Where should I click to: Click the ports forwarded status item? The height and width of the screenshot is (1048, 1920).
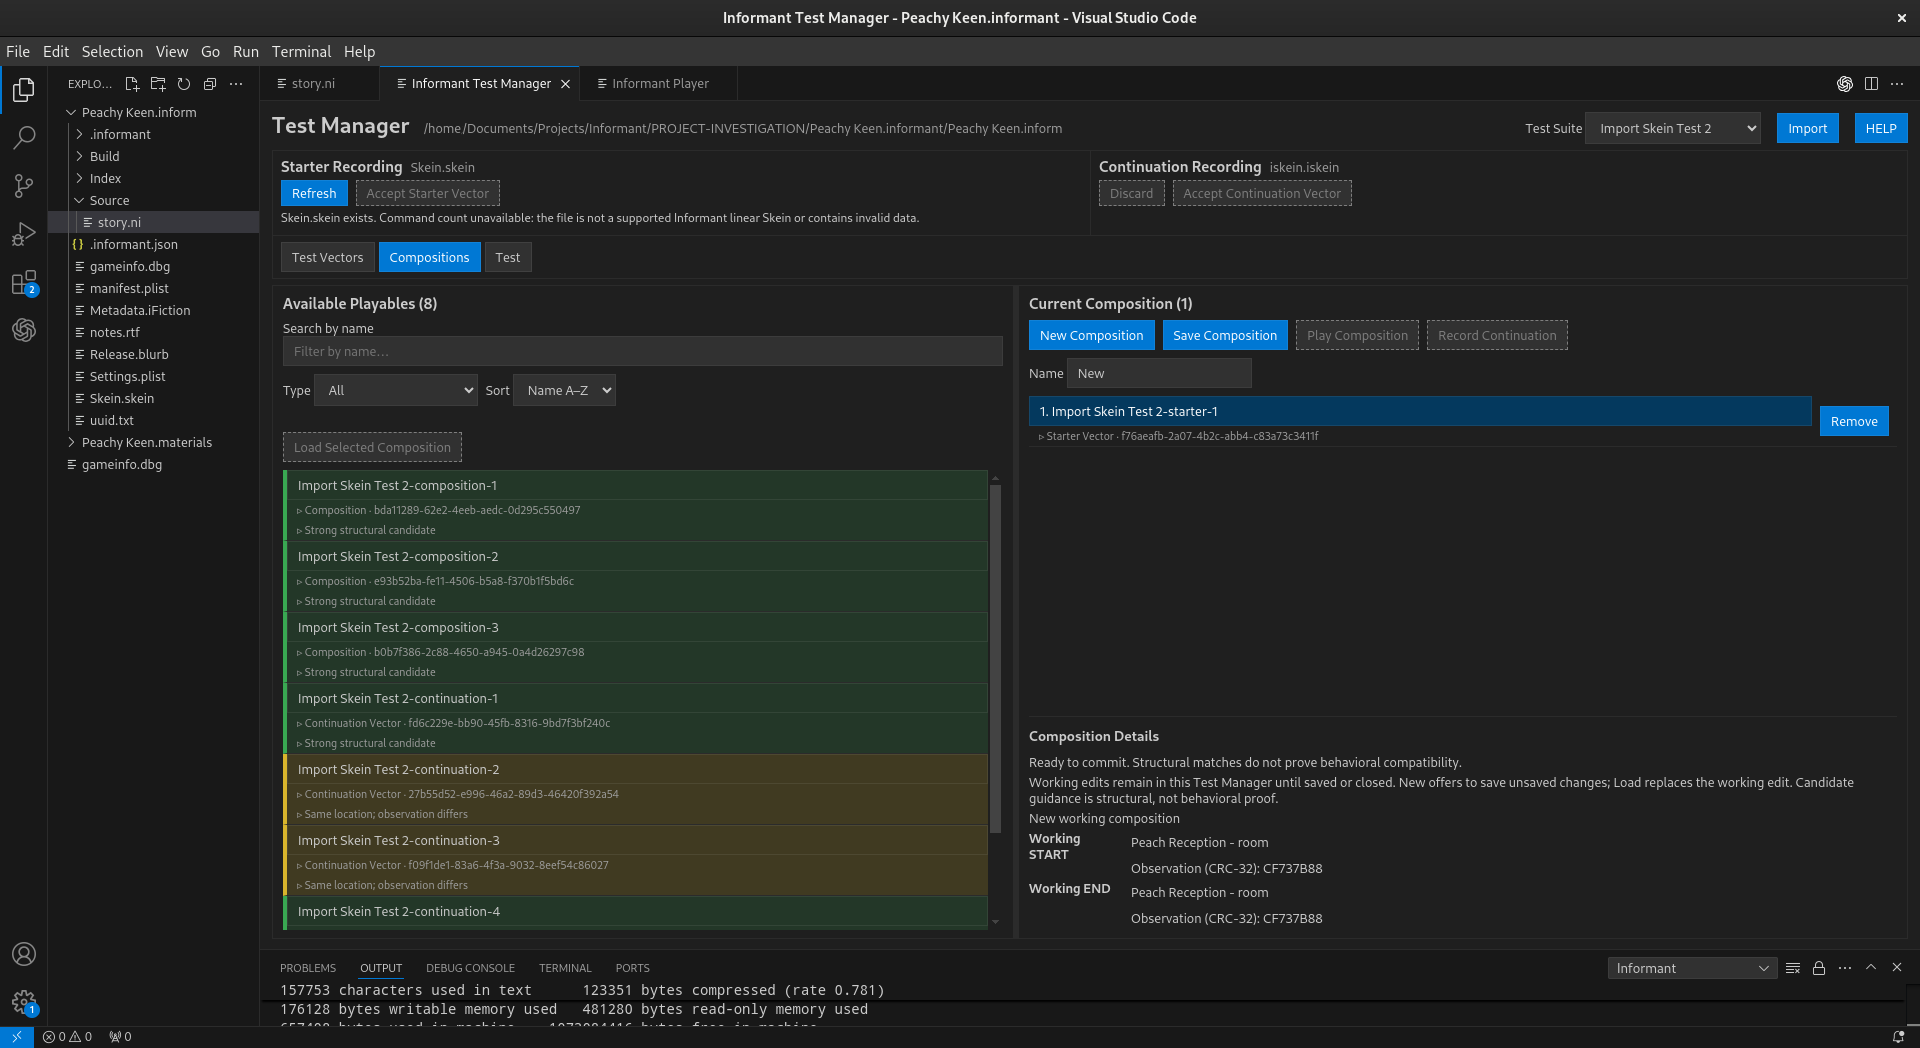click(x=120, y=1037)
